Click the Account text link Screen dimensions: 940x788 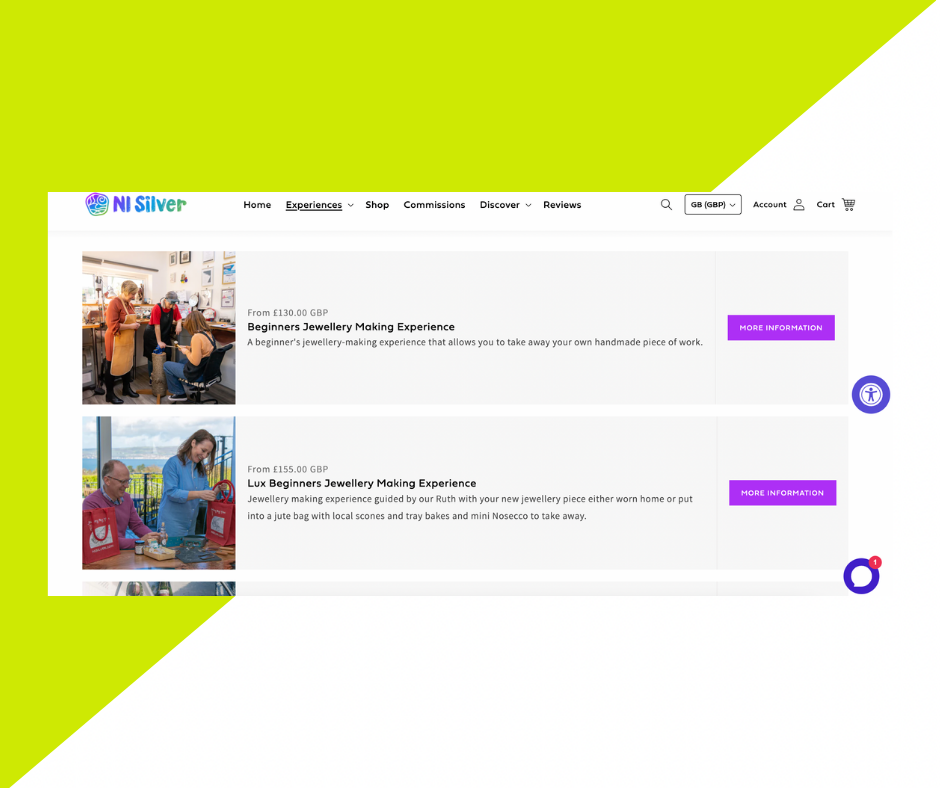tap(769, 204)
